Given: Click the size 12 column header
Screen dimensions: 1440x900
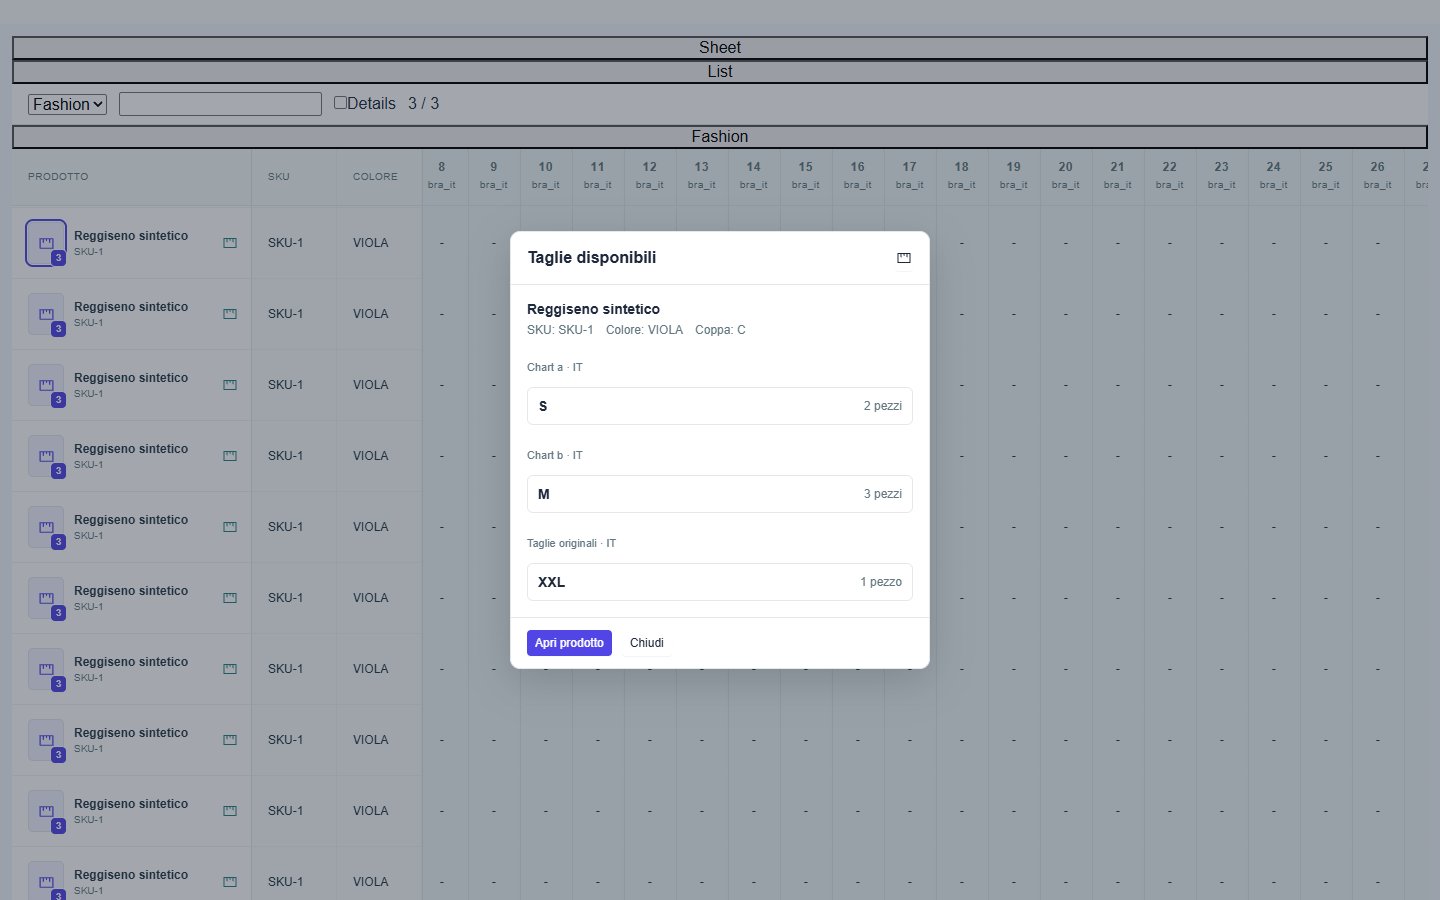Looking at the screenshot, I should click(650, 175).
